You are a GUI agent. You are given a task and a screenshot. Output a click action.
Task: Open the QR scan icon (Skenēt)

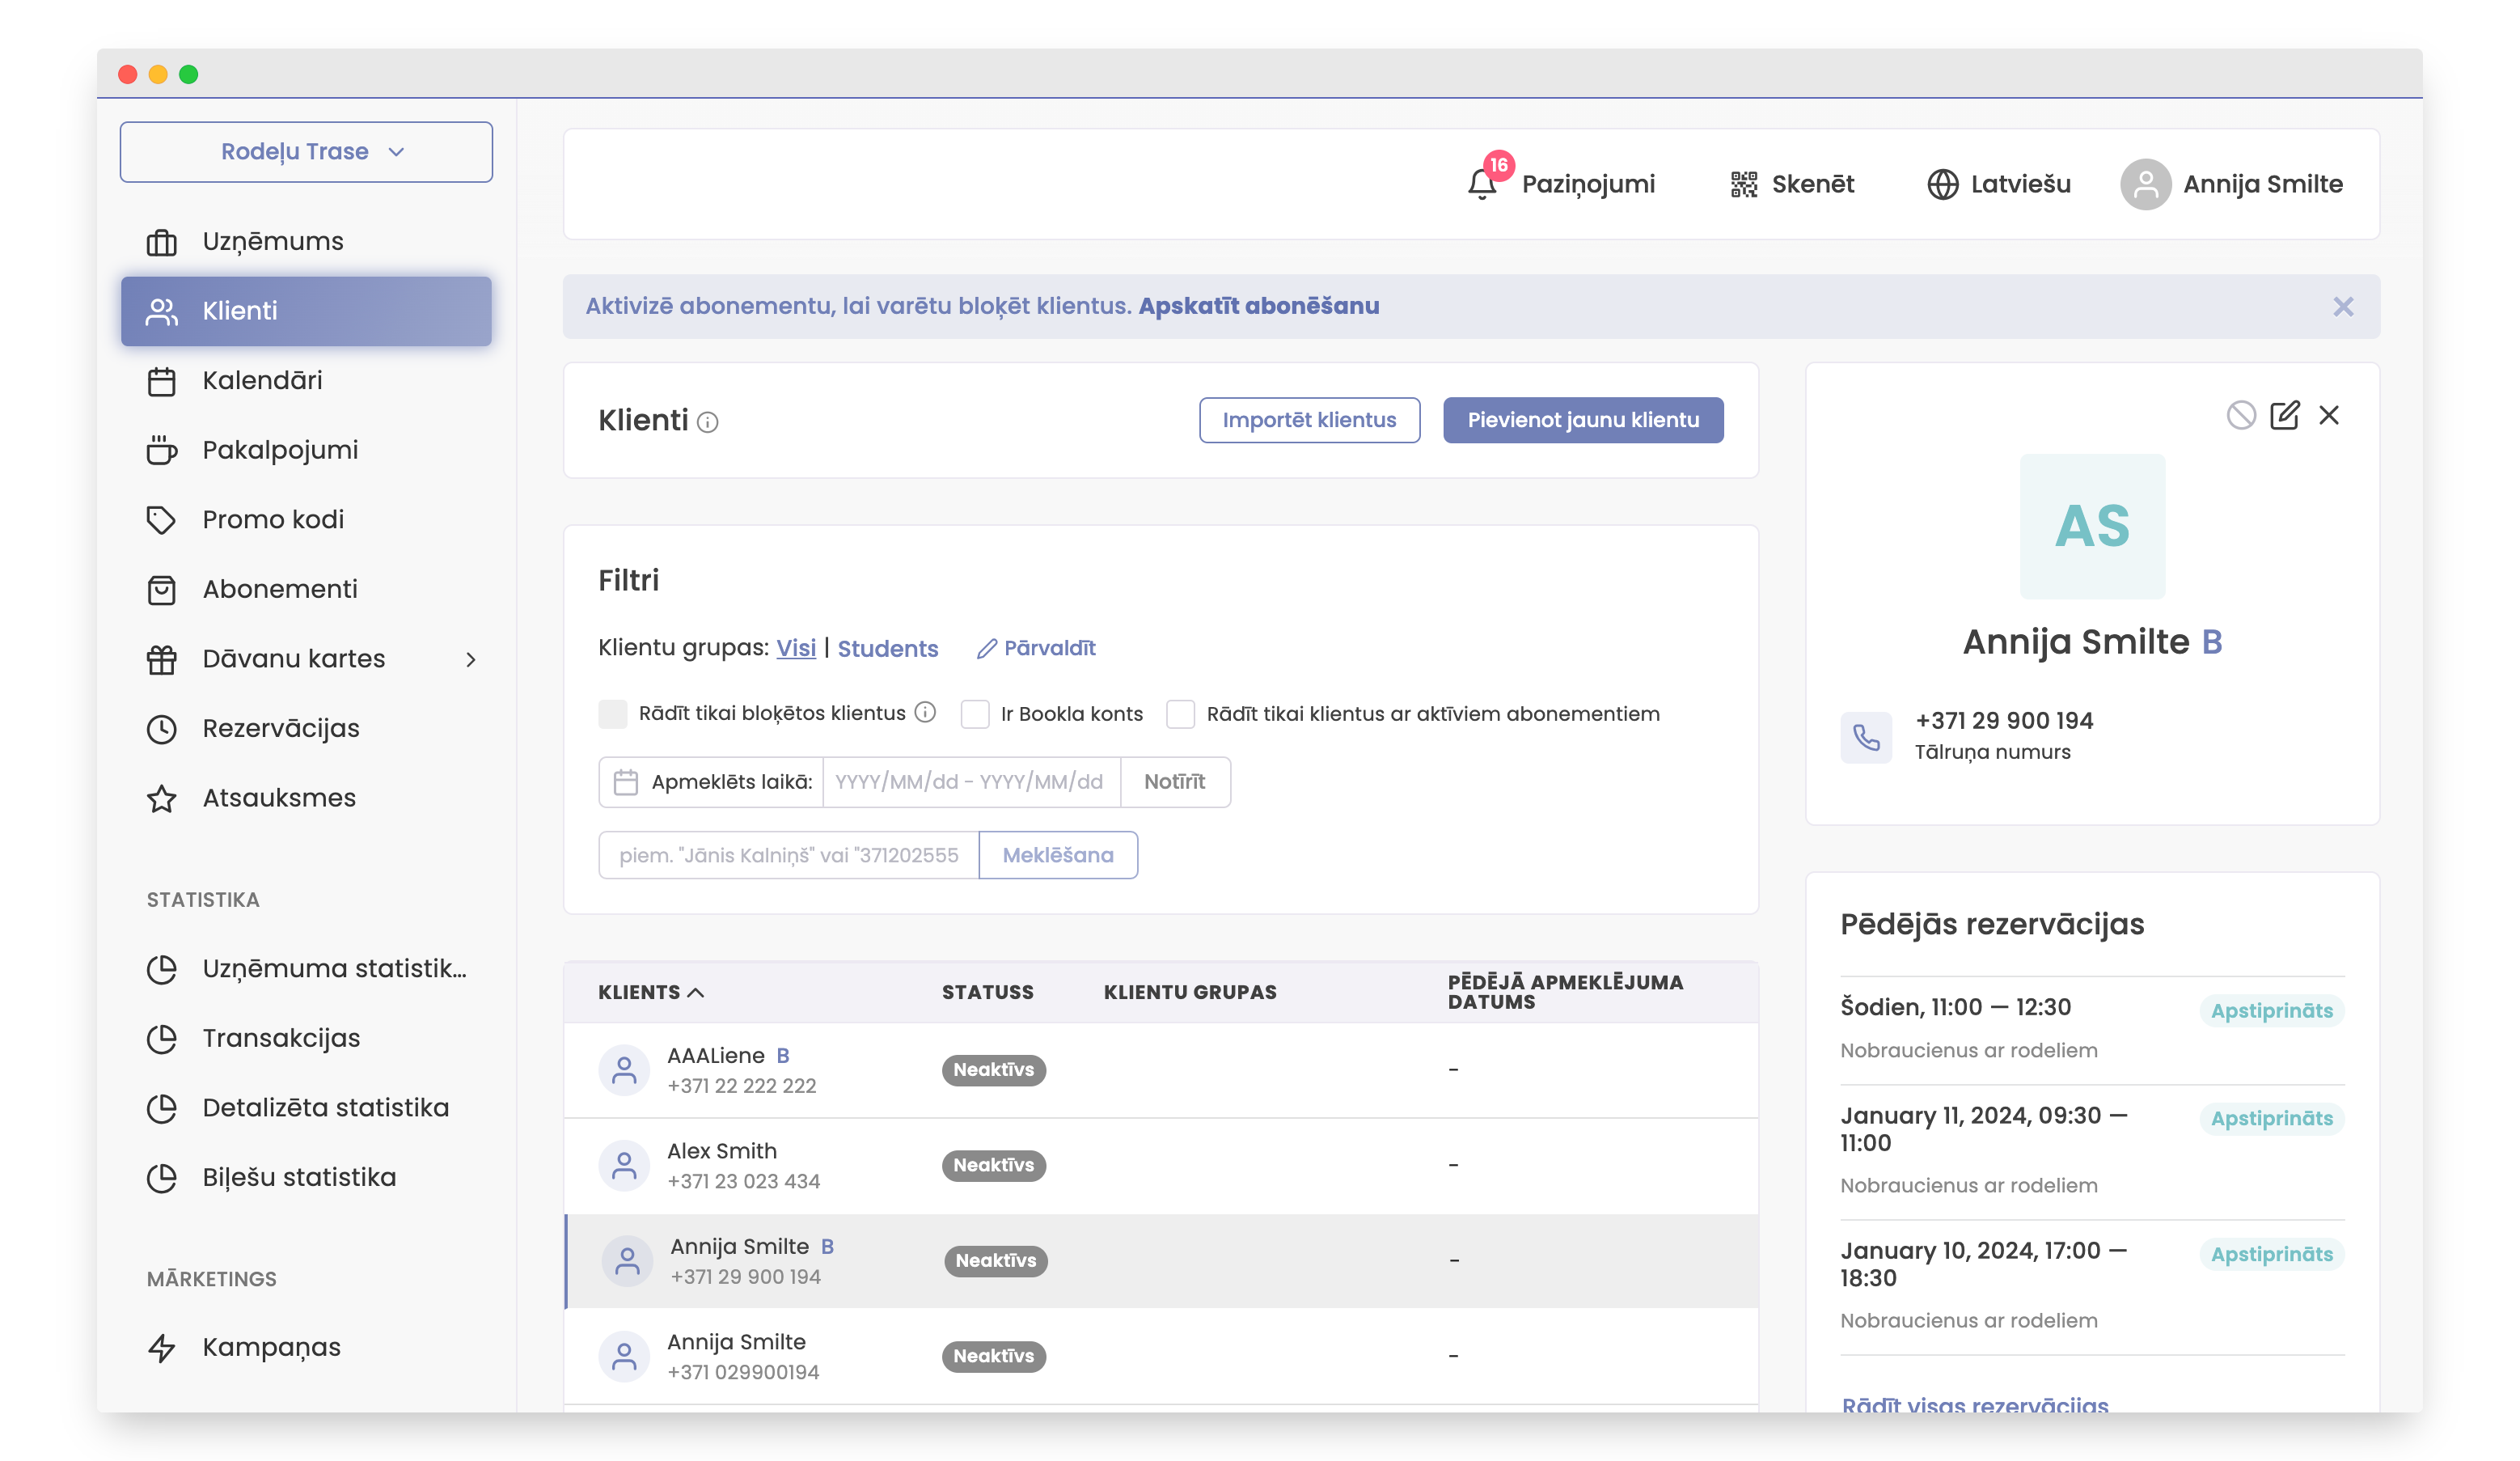coord(1743,184)
